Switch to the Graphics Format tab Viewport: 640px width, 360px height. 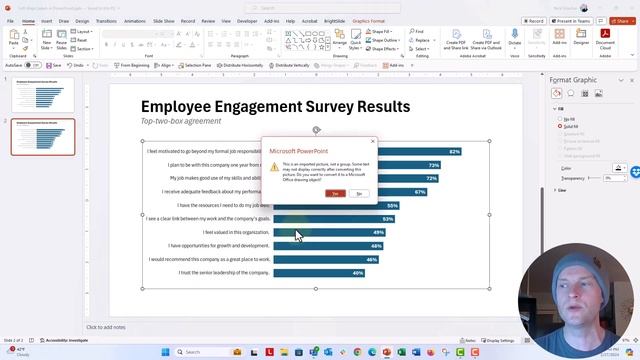tap(369, 21)
